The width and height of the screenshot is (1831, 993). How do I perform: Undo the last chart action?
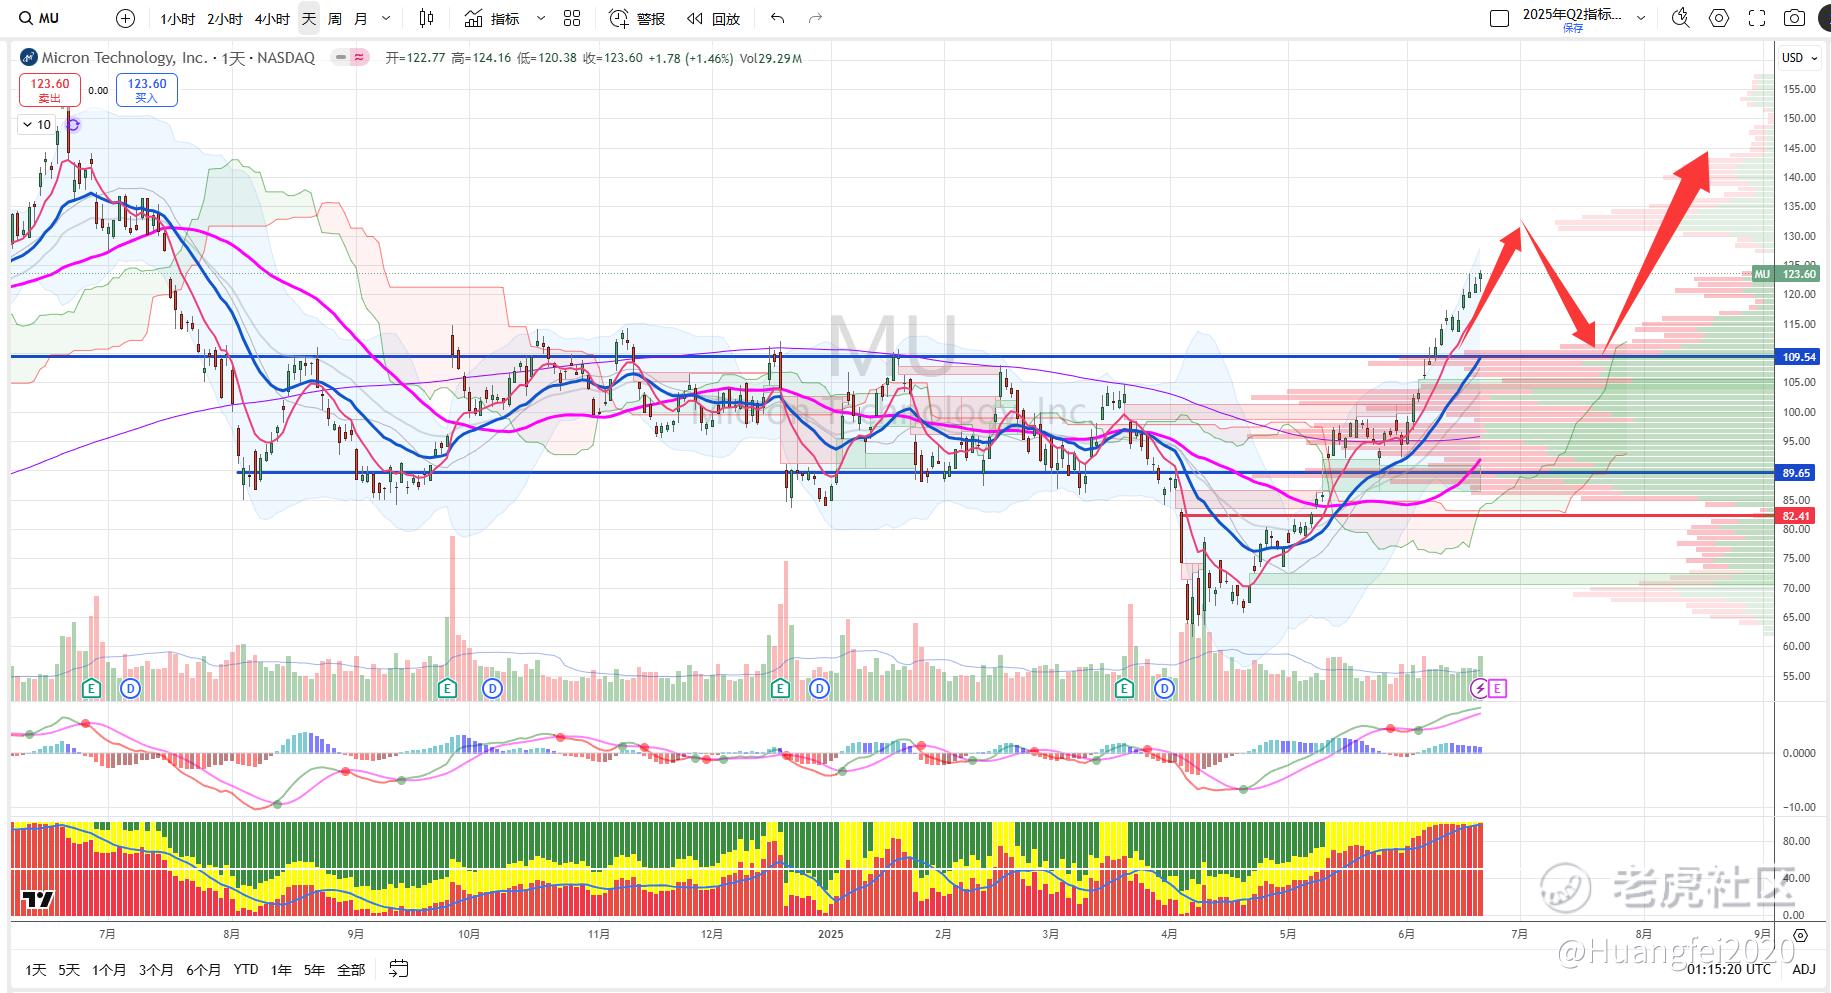[x=778, y=18]
